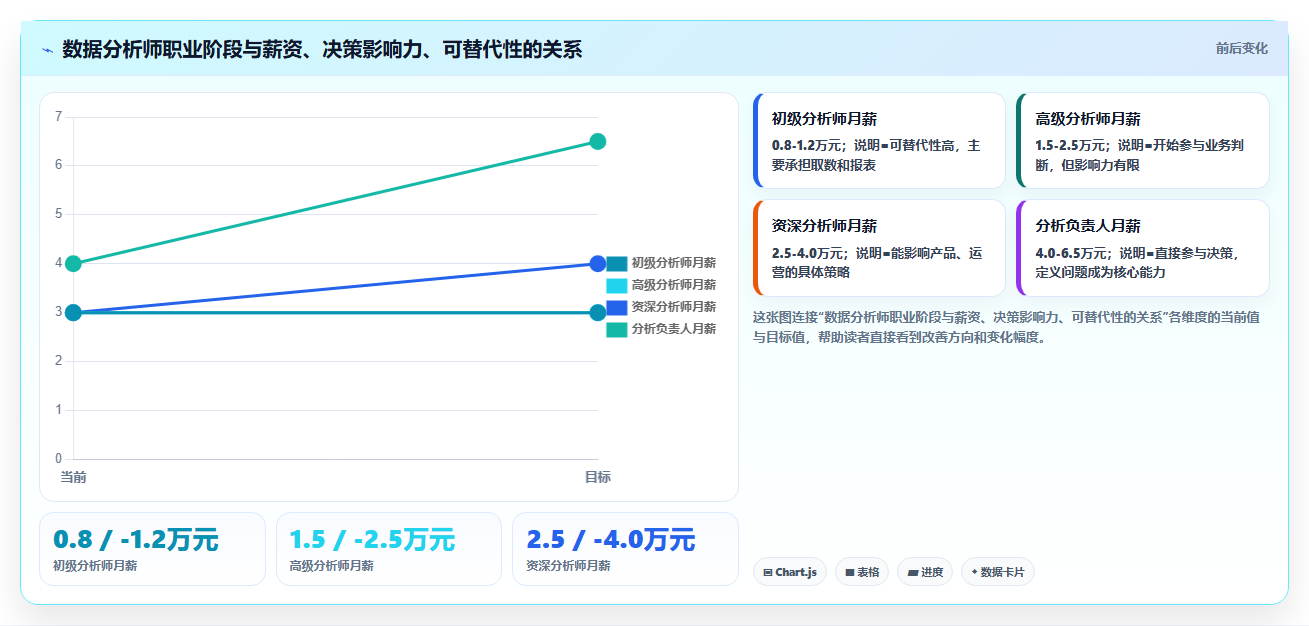Click 初级分析师月薪 legend label
1309x626 pixels.
(674, 263)
